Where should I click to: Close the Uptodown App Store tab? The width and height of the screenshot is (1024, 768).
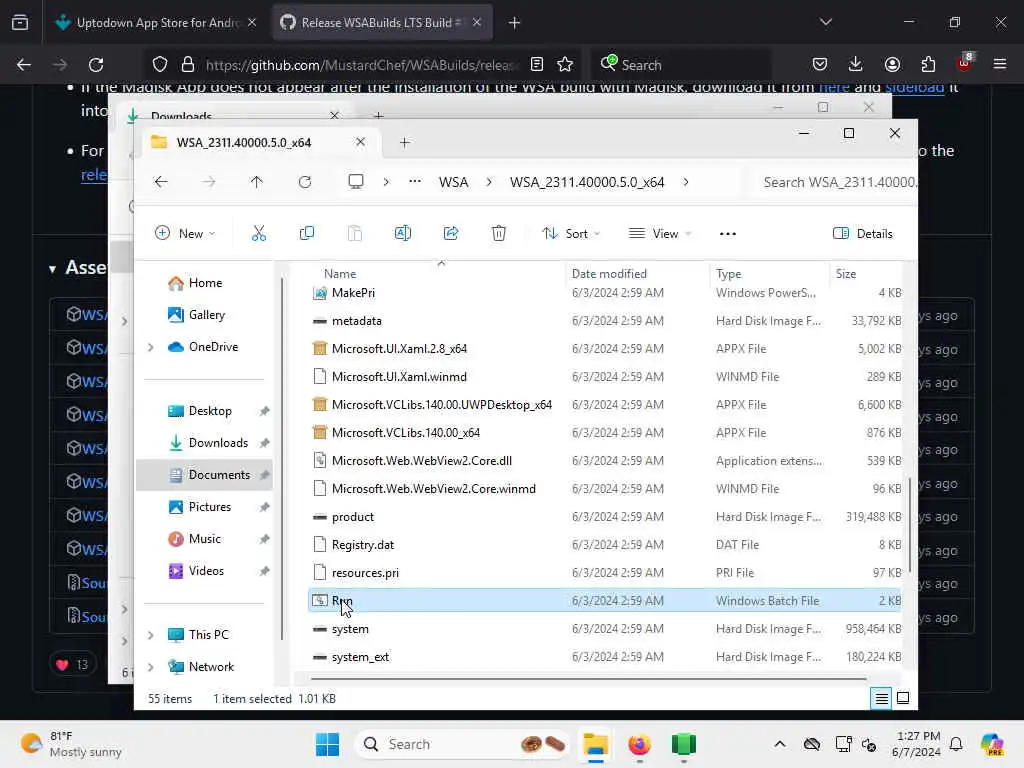(252, 22)
